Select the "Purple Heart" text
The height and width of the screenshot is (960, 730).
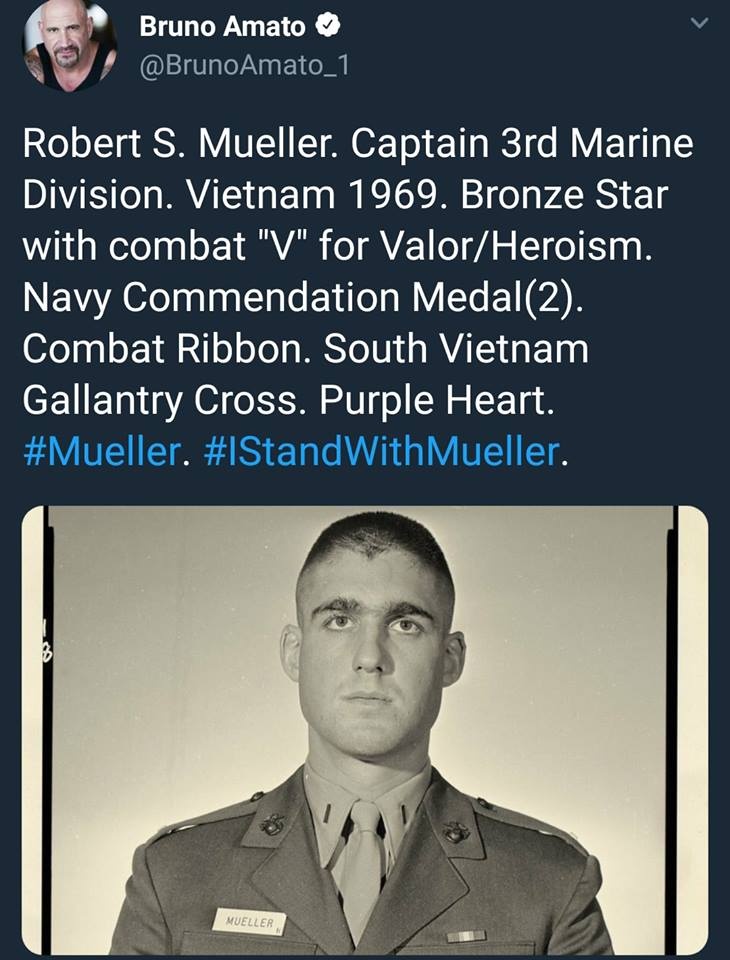click(435, 400)
